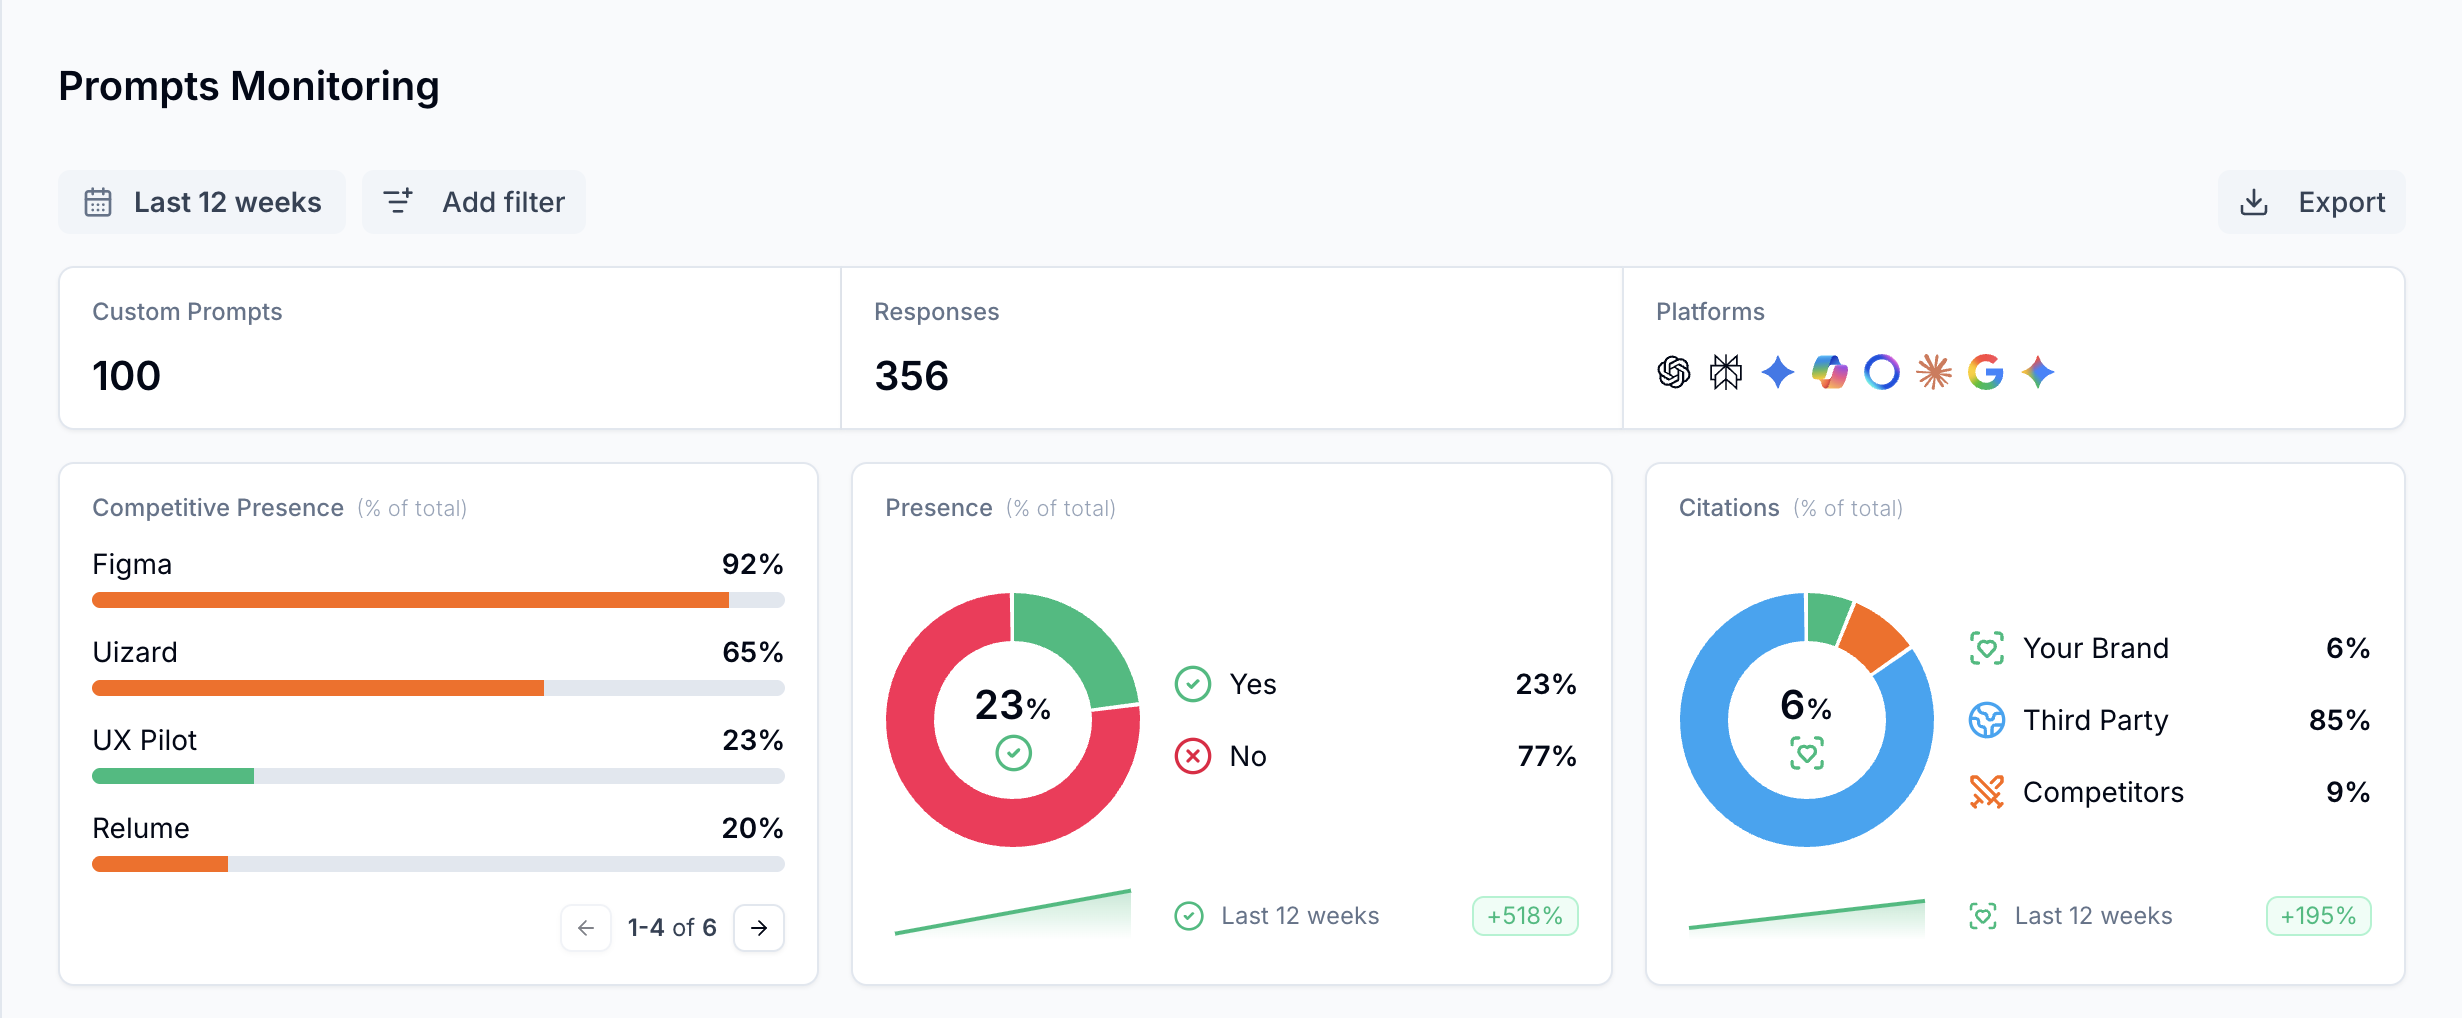Click the Meta AI ring icon
The image size is (2462, 1018).
coord(1881,373)
